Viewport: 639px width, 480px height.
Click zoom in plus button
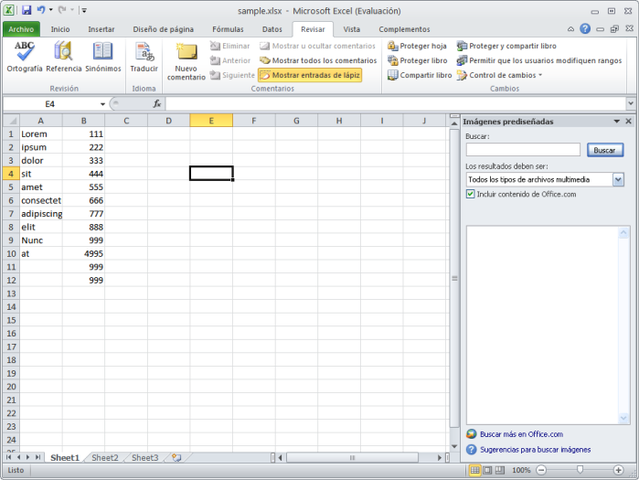618,470
